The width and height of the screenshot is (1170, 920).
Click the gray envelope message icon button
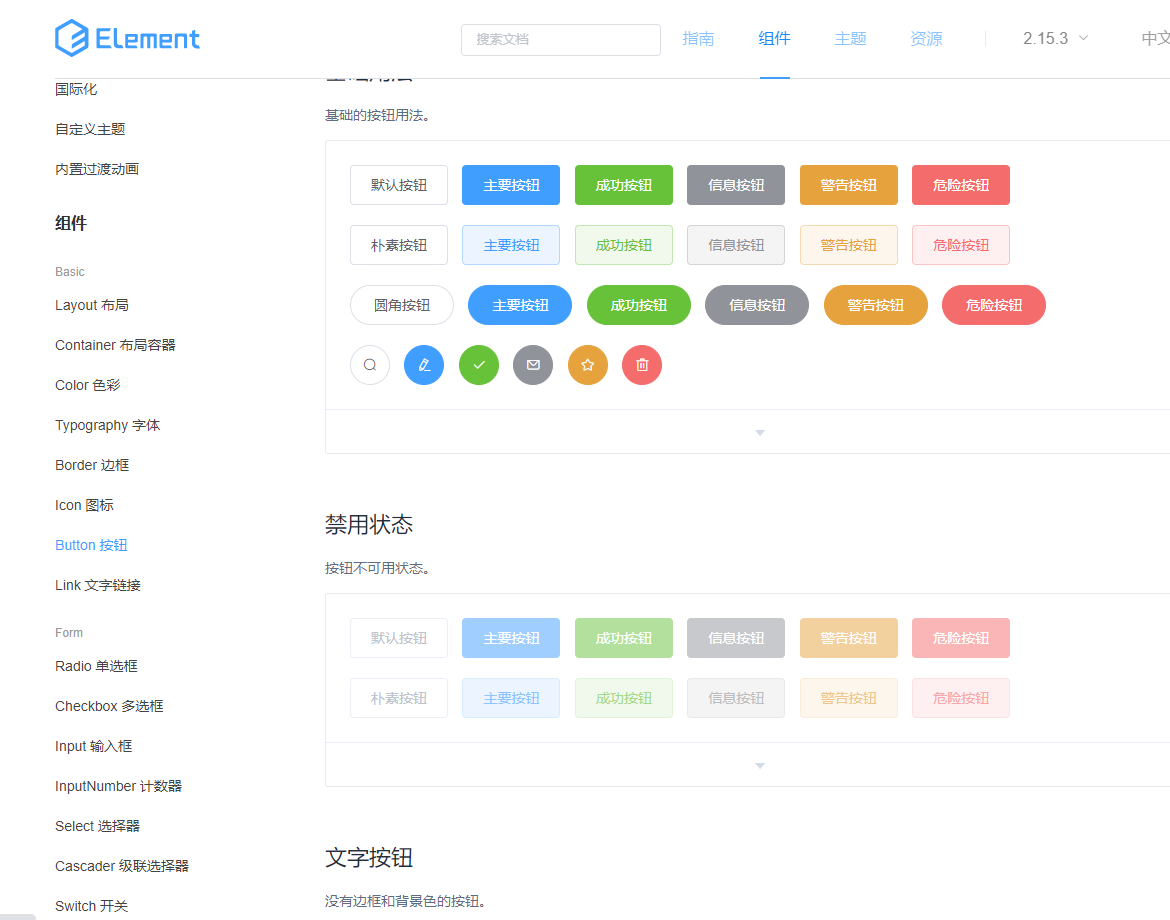click(533, 365)
